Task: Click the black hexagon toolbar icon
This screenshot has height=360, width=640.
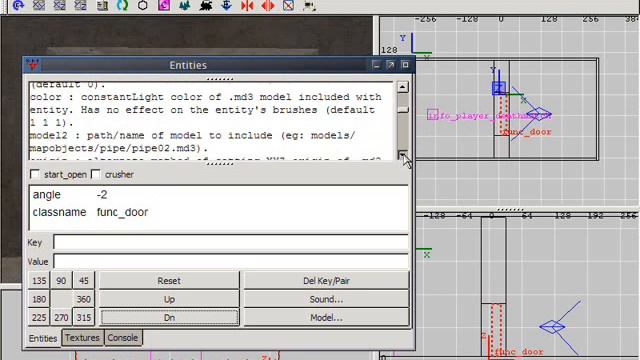Action: coord(142,6)
